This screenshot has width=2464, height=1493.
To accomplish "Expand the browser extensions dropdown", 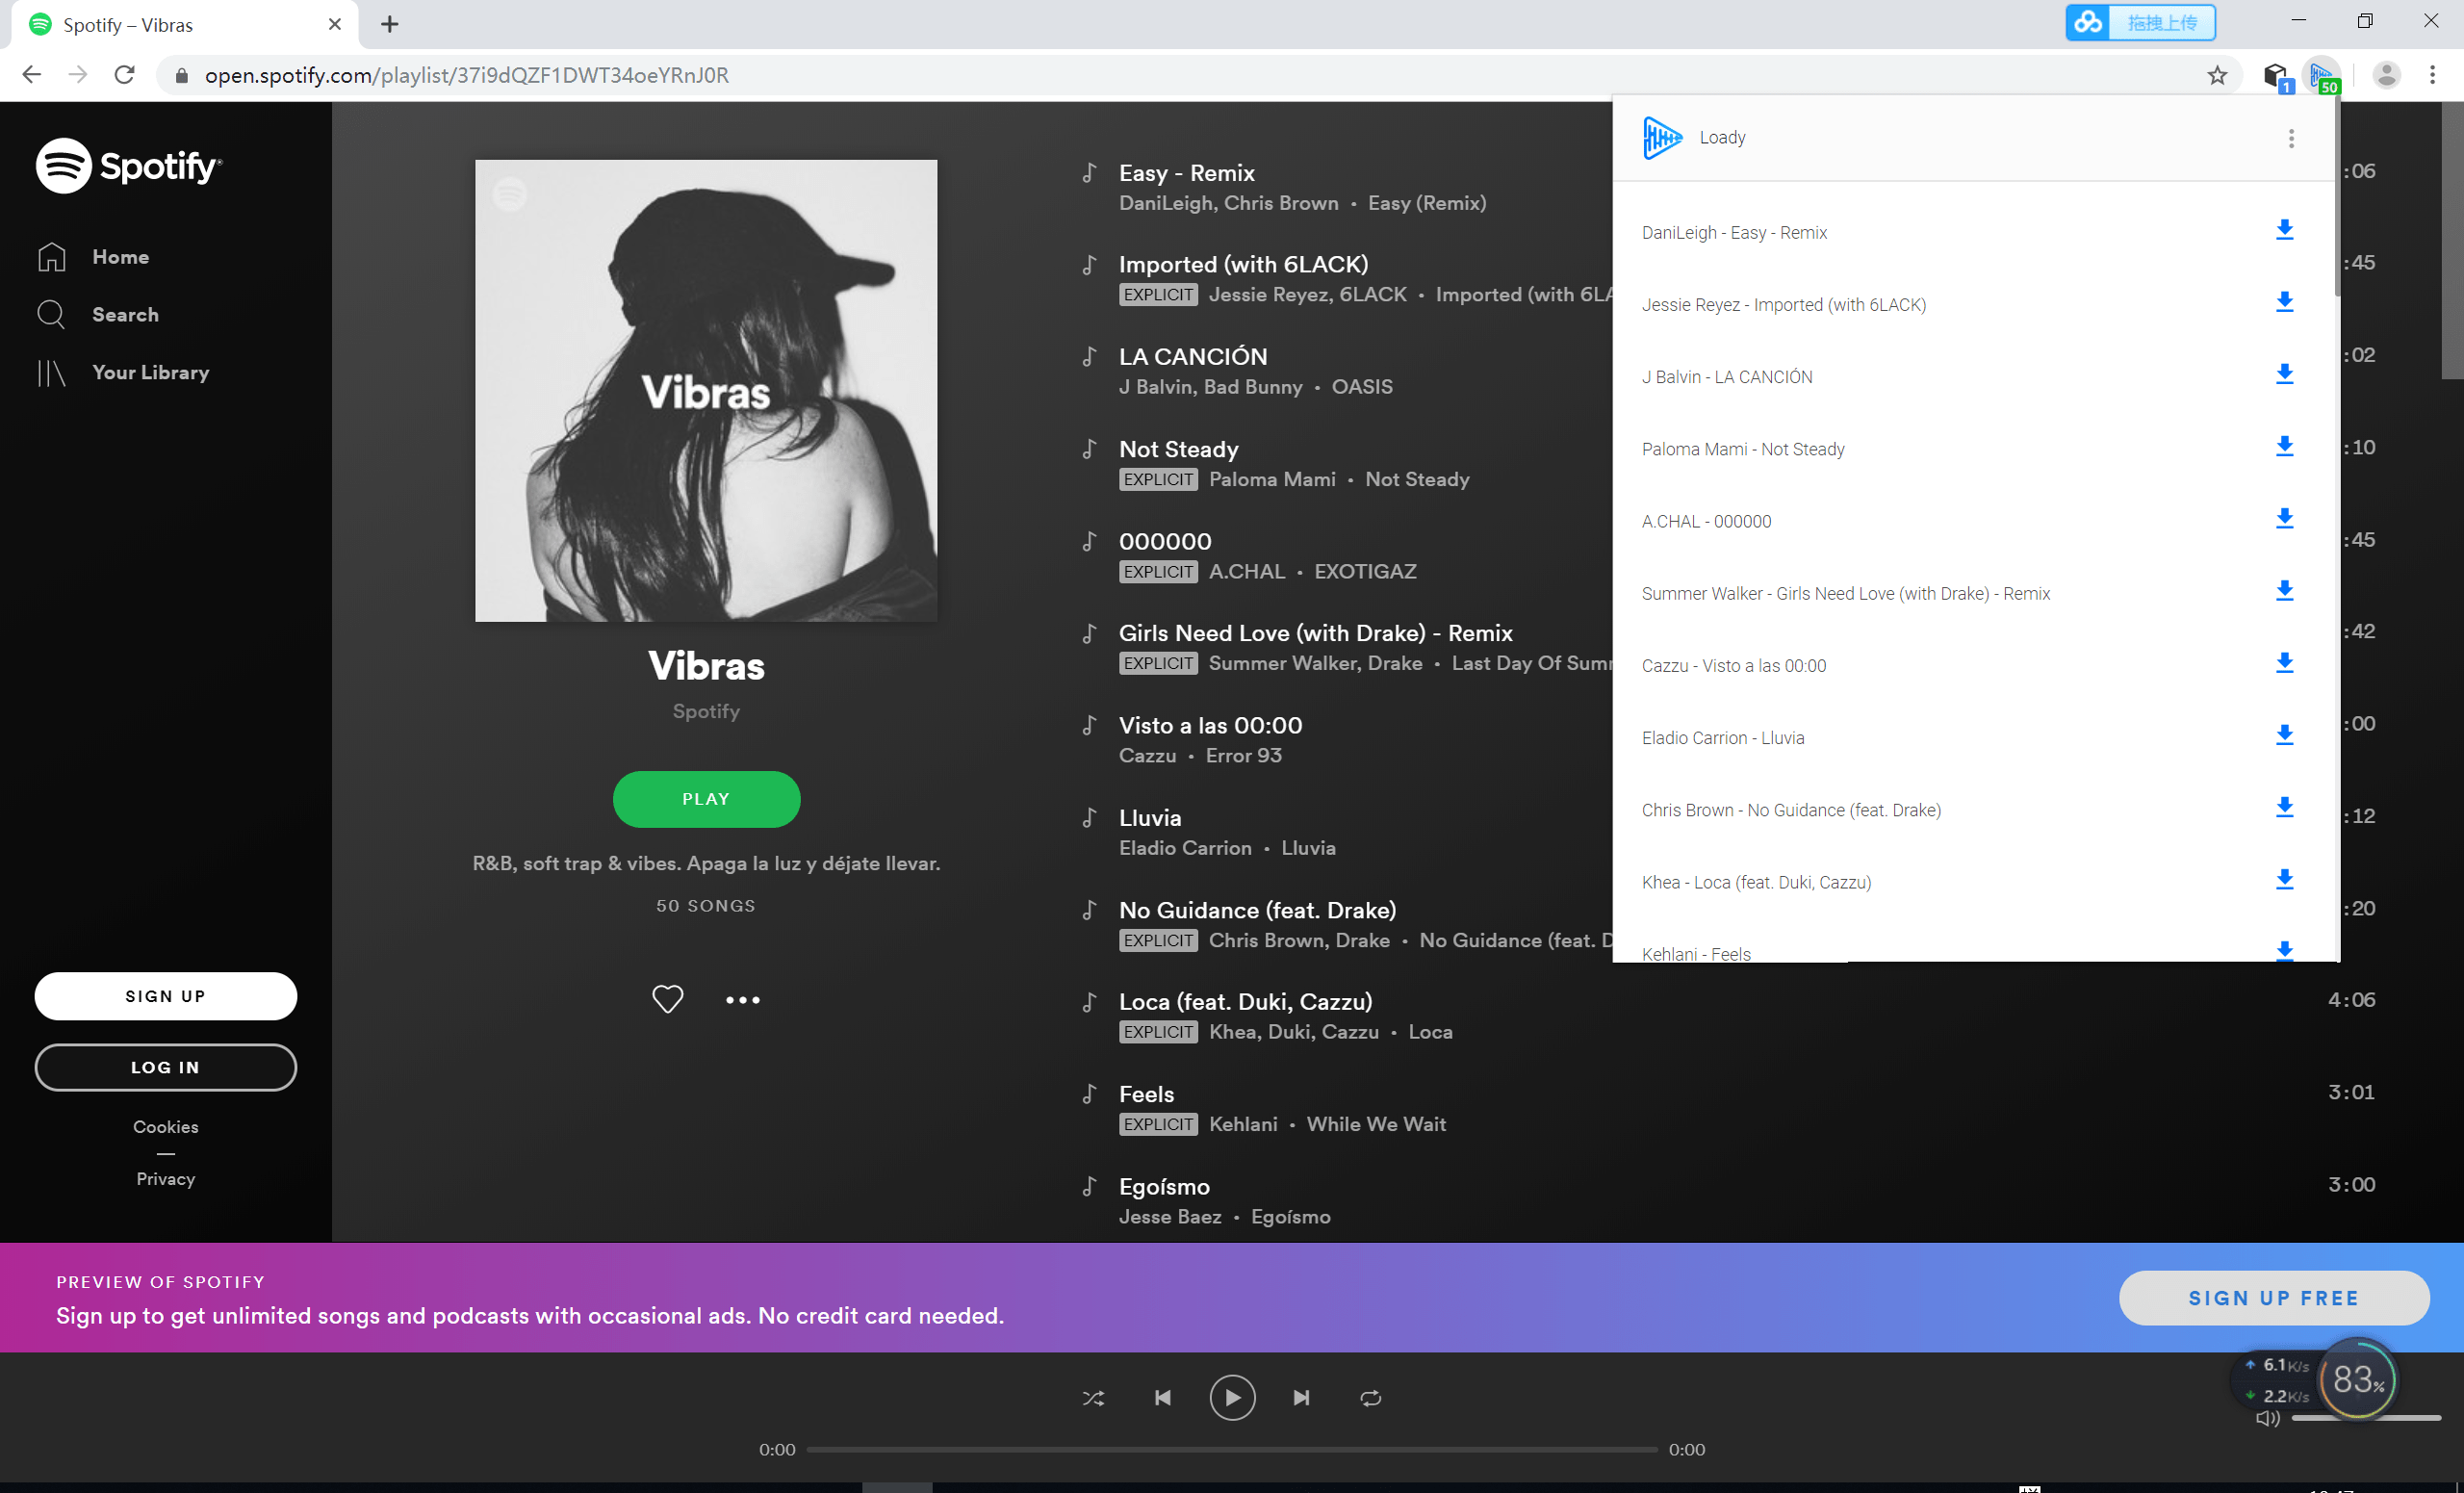I will click(2281, 74).
